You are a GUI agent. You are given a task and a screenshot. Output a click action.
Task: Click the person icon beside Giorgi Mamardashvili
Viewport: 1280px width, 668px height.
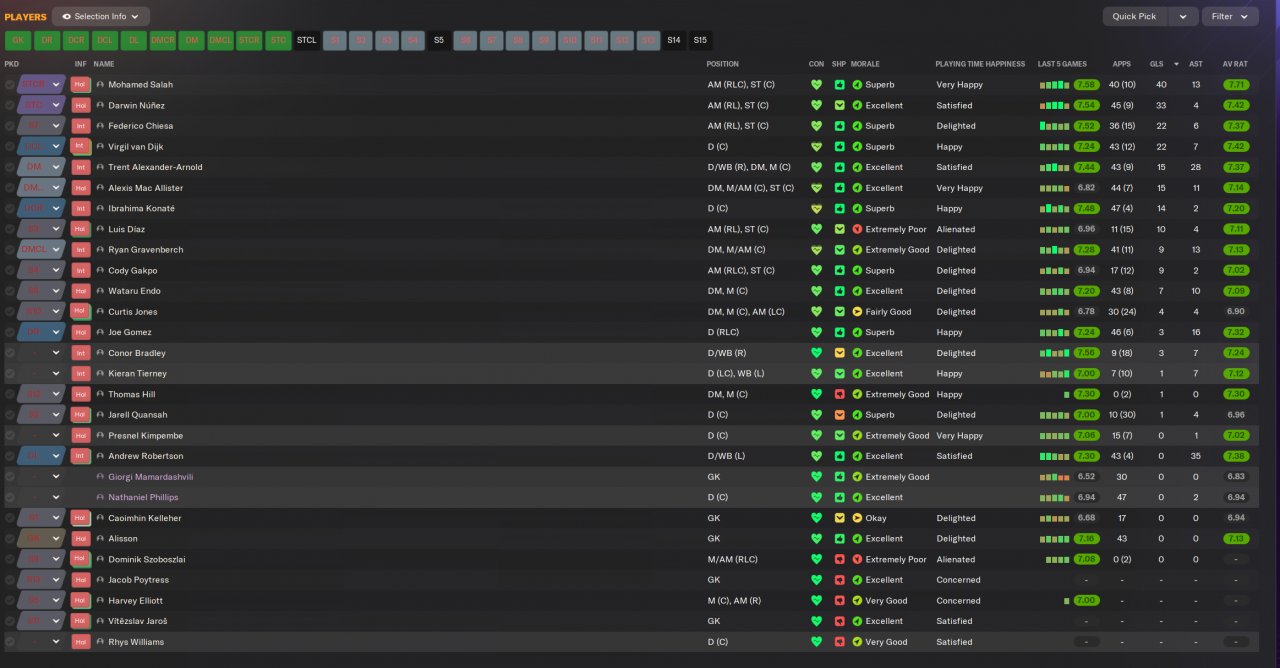(101, 477)
